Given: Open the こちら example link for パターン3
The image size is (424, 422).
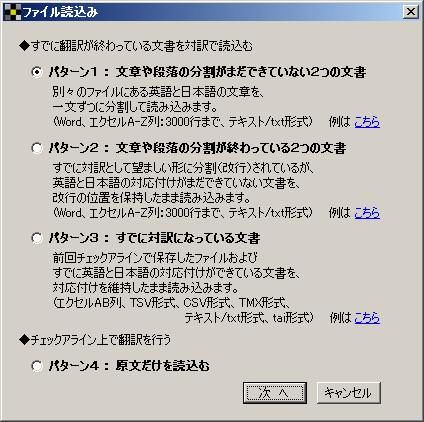Looking at the screenshot, I should click(x=367, y=318).
